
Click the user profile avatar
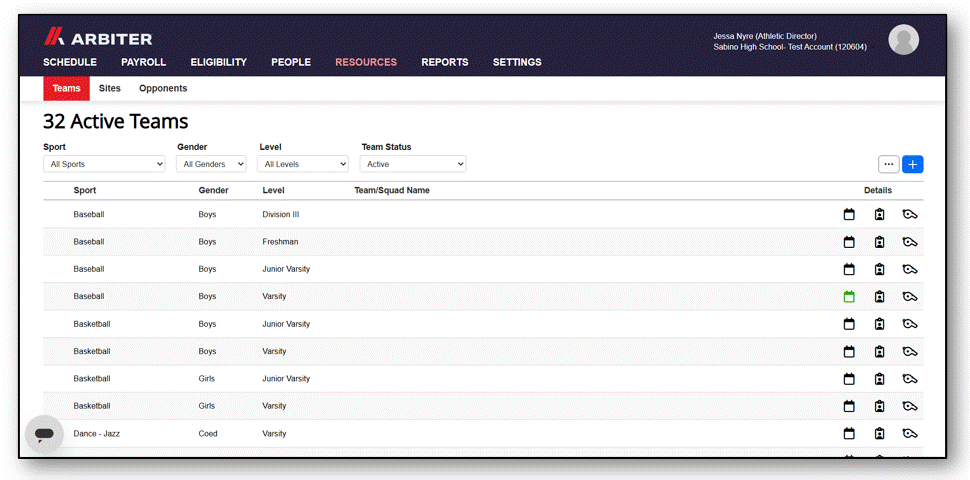click(x=903, y=40)
